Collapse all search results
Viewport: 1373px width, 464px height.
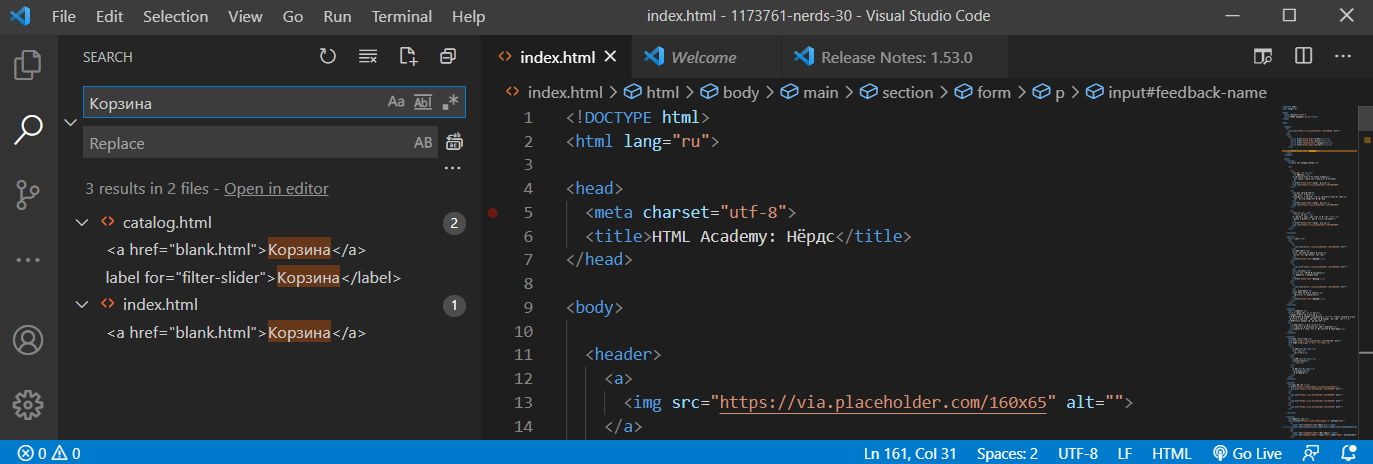pos(448,57)
